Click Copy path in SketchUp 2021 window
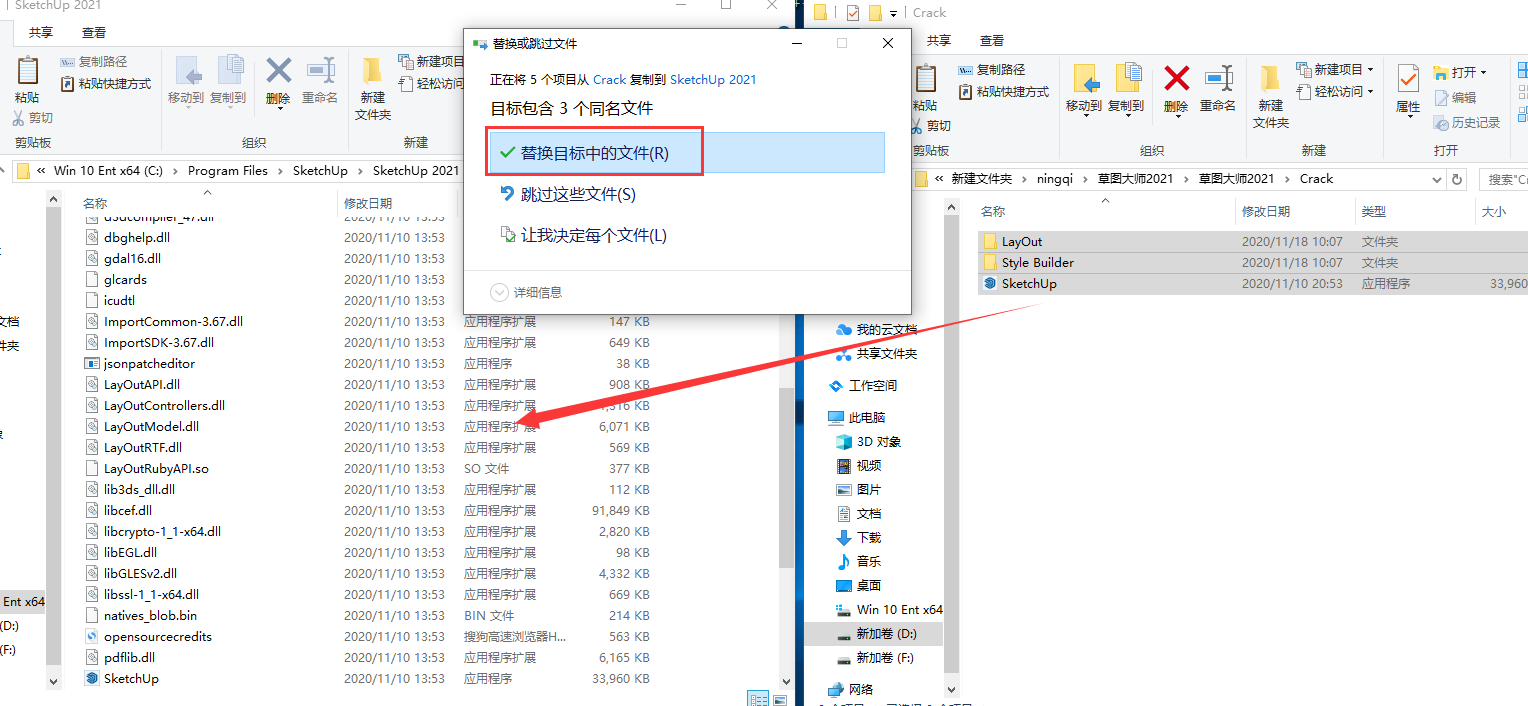 94,62
